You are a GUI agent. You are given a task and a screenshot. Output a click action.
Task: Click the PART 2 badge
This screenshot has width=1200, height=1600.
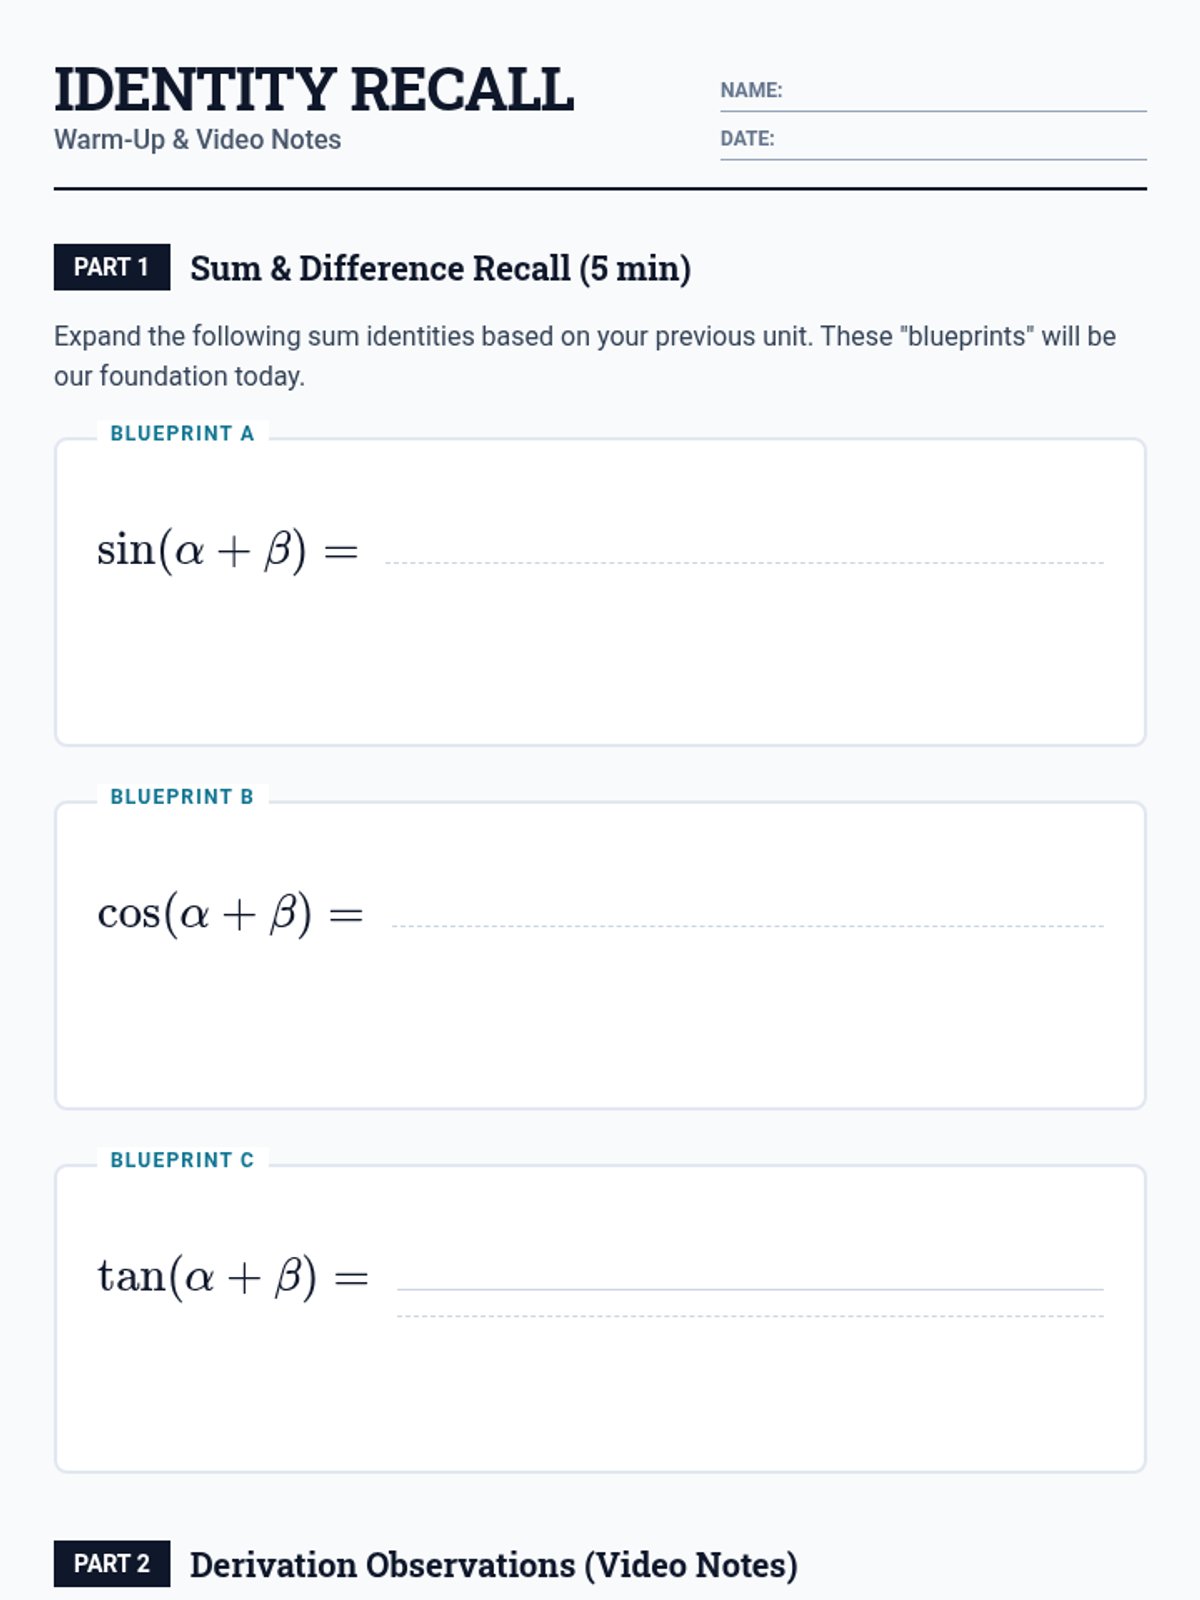click(112, 1564)
